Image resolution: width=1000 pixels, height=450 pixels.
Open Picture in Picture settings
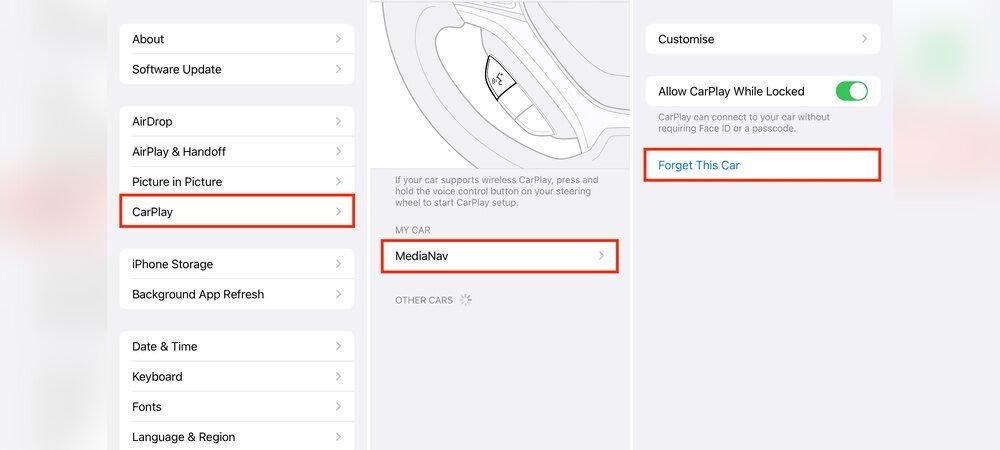click(x=237, y=182)
